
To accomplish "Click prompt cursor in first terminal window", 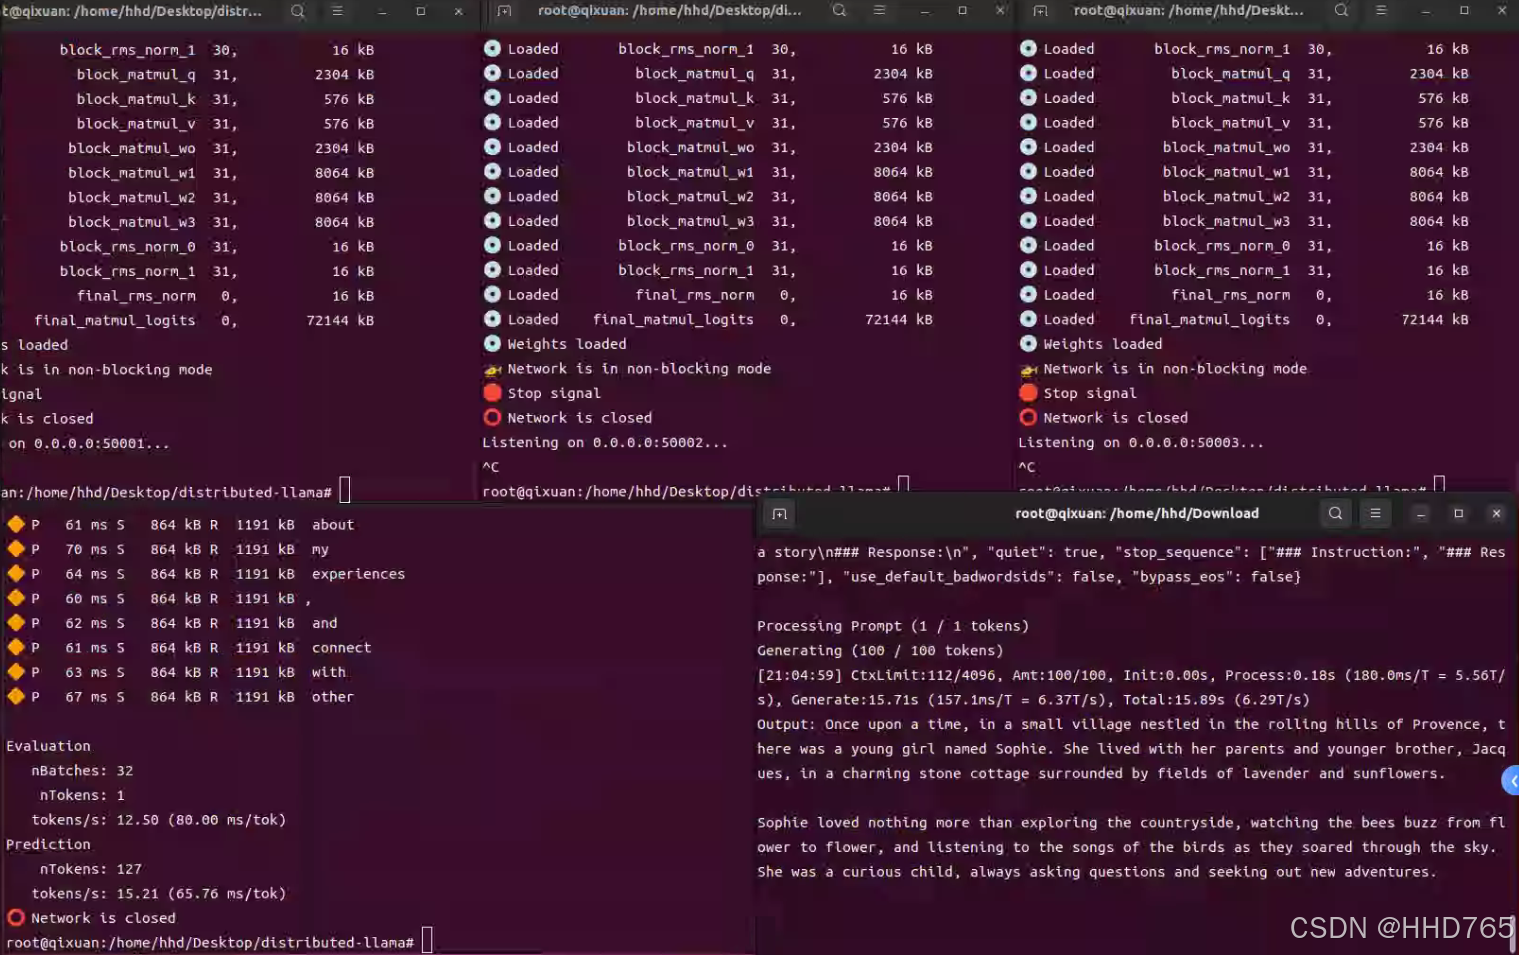I will [x=345, y=490].
